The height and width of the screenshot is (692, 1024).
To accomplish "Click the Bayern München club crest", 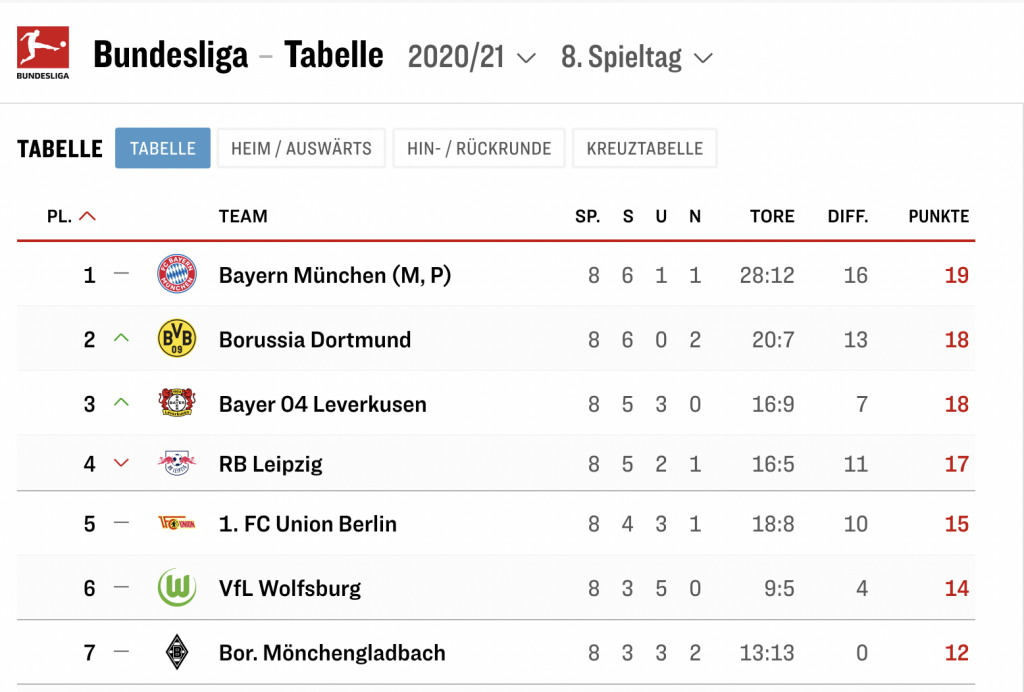I will coord(177,275).
